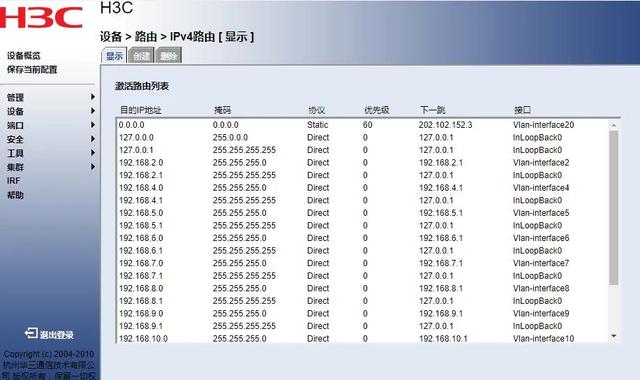Select the Static protocol cell
The width and height of the screenshot is (640, 380).
pyautogui.click(x=317, y=125)
